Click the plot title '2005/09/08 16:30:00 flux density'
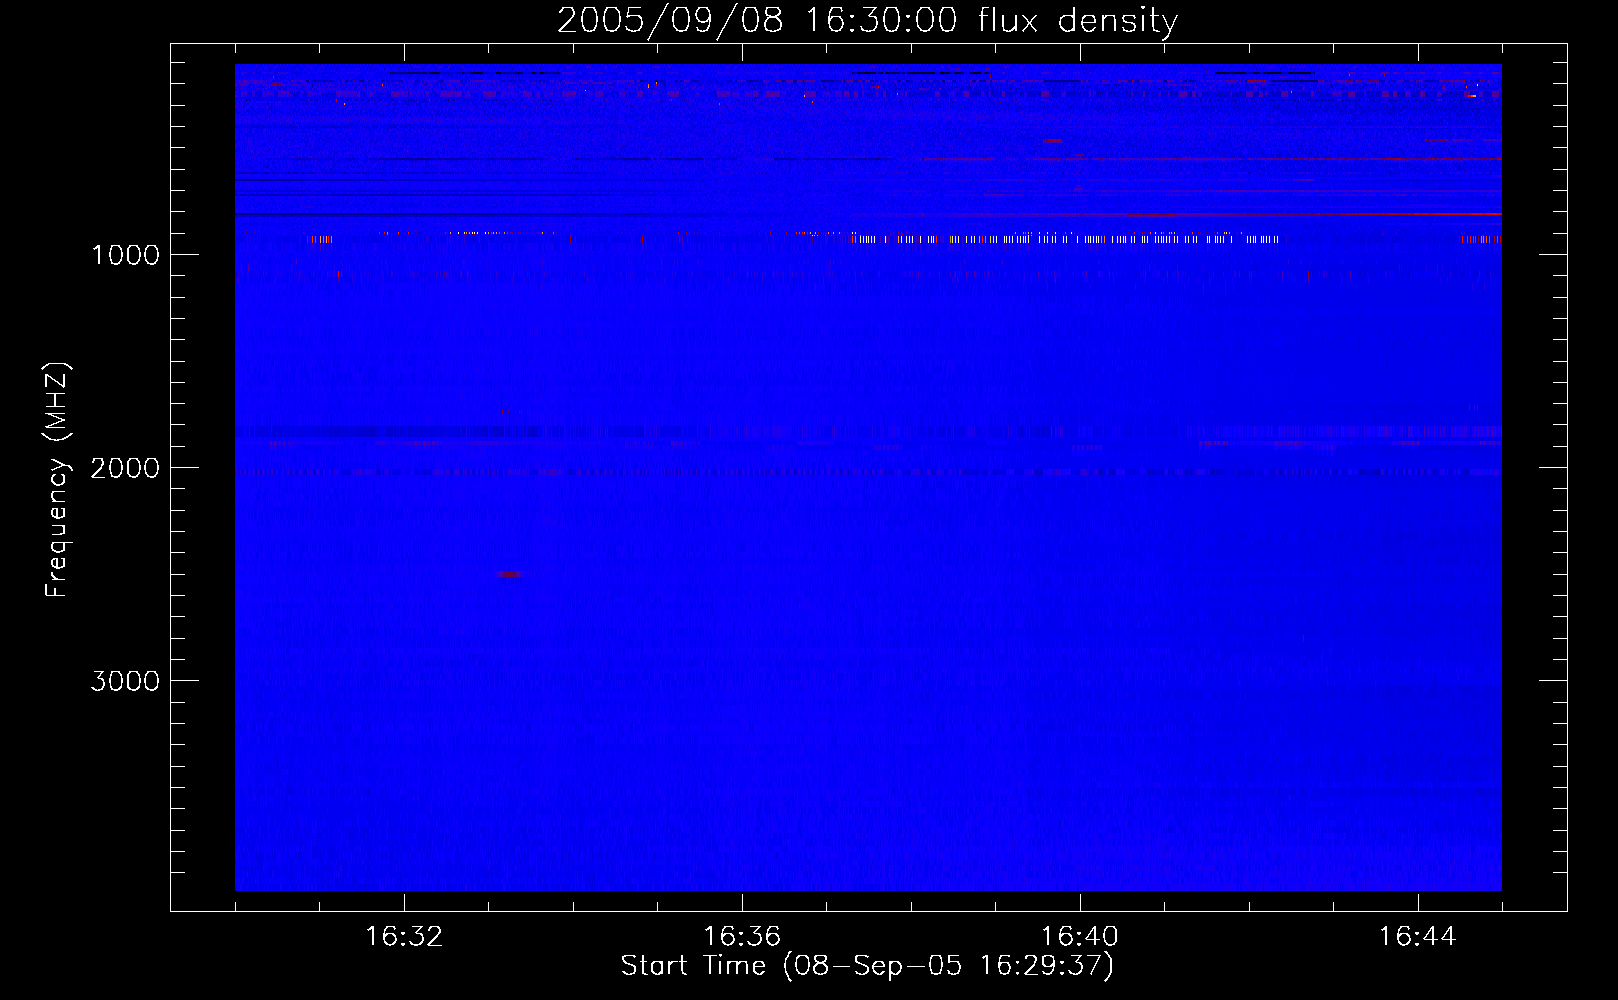1618x1000 pixels. click(867, 21)
